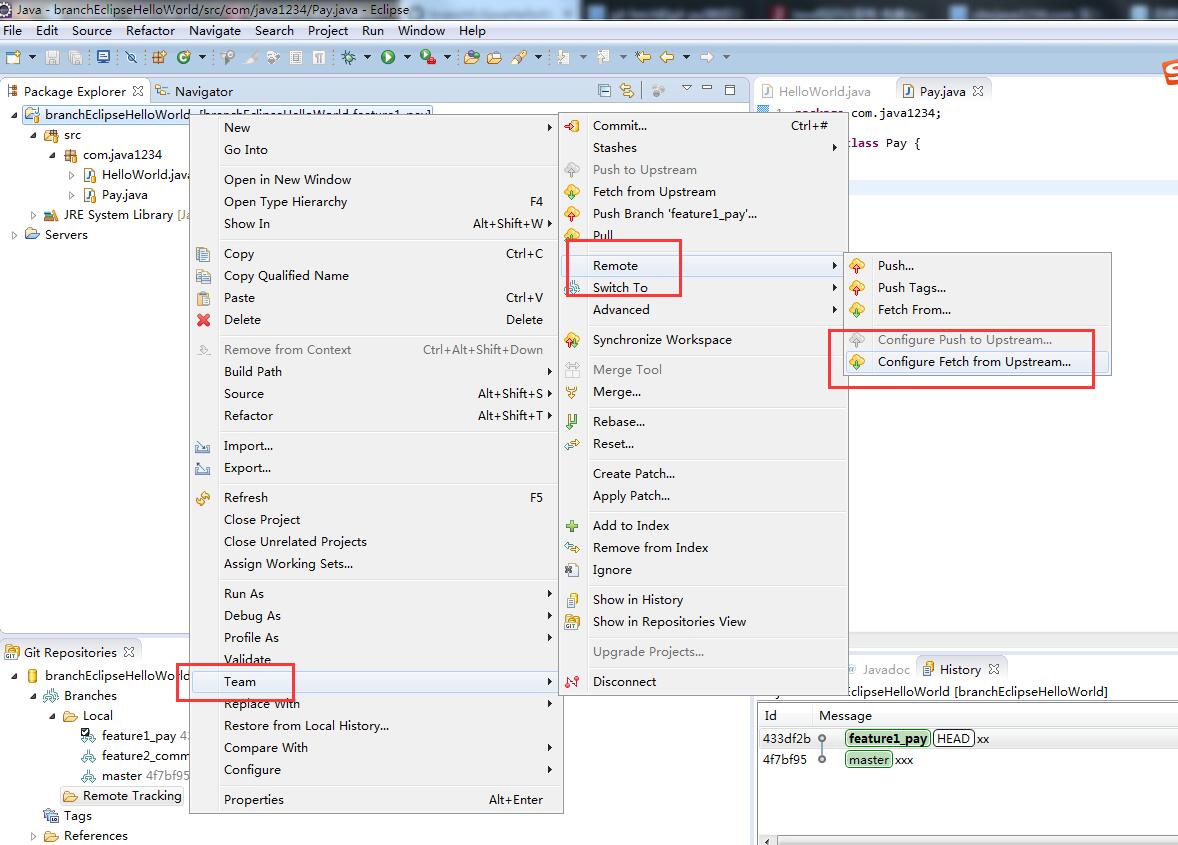Click the New wizard toolbar icon
Viewport: 1178px width, 845px height.
coord(14,57)
